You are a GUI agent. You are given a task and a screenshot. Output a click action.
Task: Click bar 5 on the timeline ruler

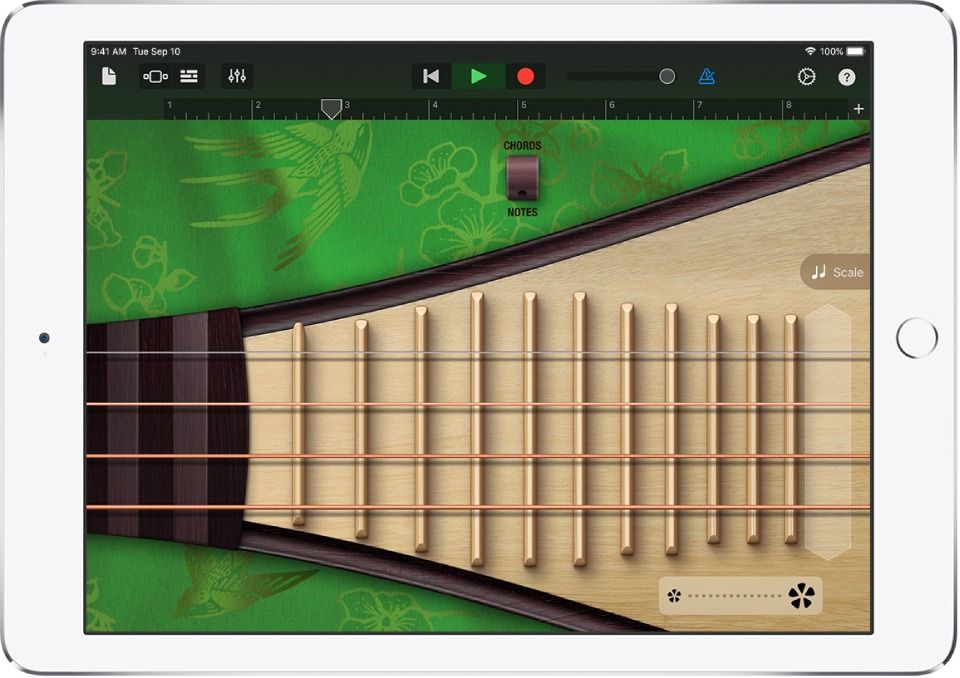pyautogui.click(x=522, y=107)
